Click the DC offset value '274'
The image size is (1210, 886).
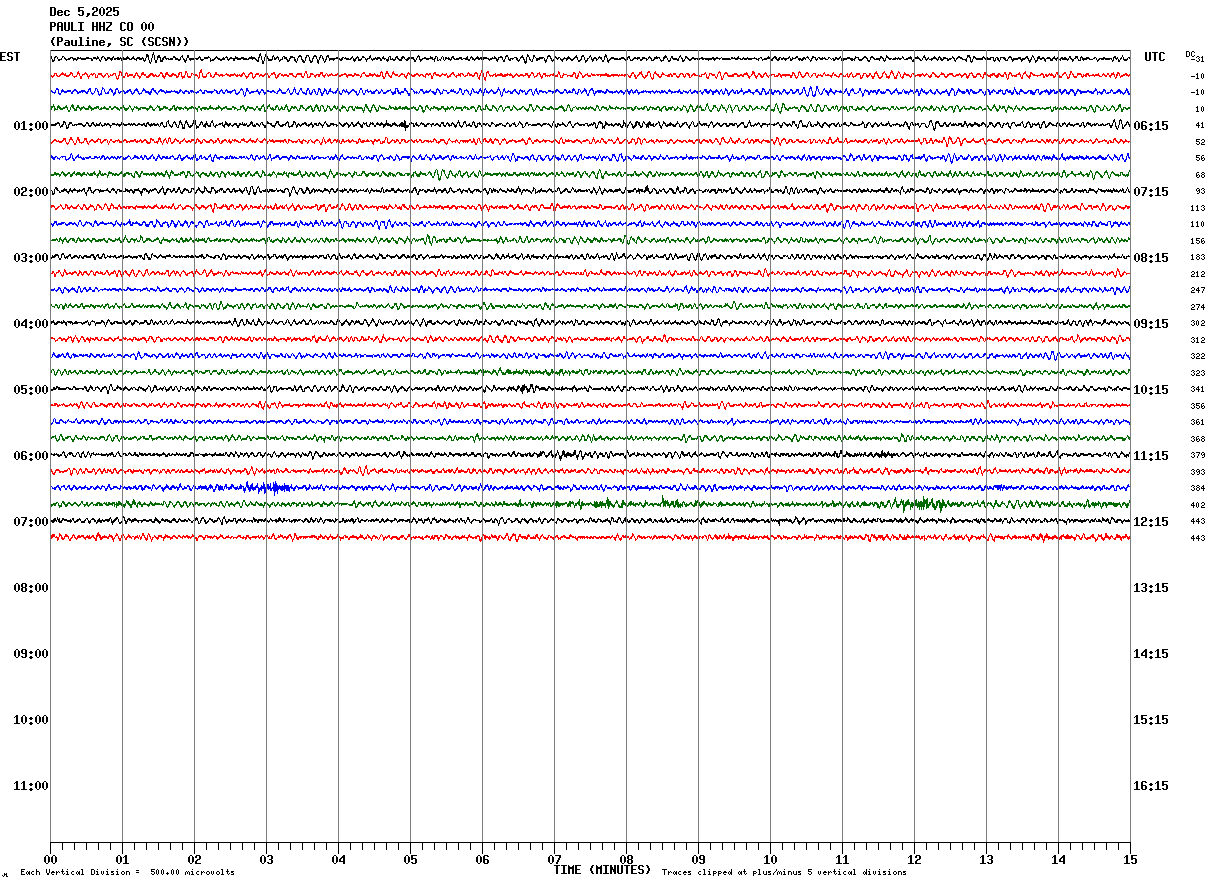(1198, 308)
